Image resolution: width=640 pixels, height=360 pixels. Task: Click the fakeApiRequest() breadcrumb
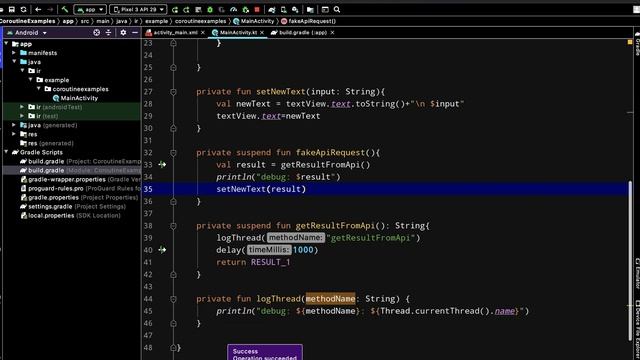point(309,21)
